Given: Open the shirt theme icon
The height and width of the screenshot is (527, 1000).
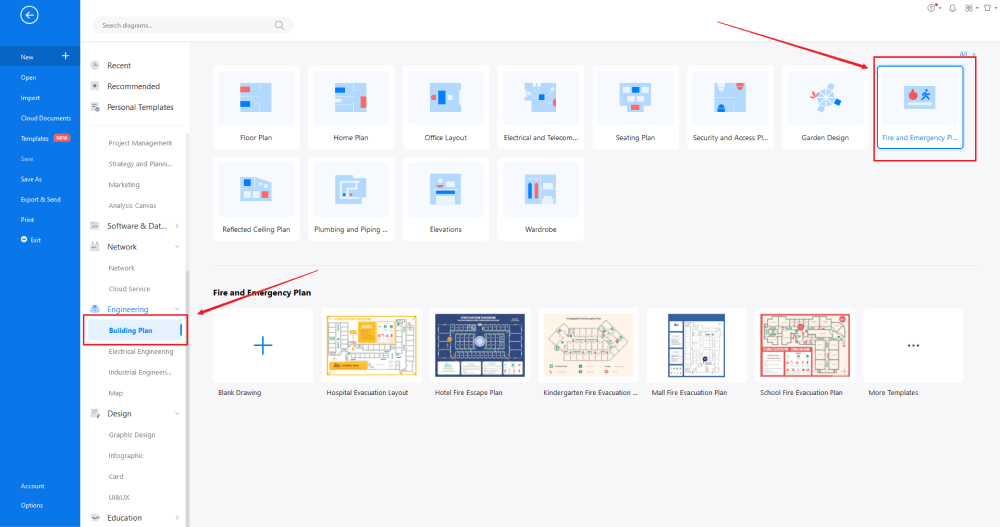Looking at the screenshot, I should pos(987,8).
